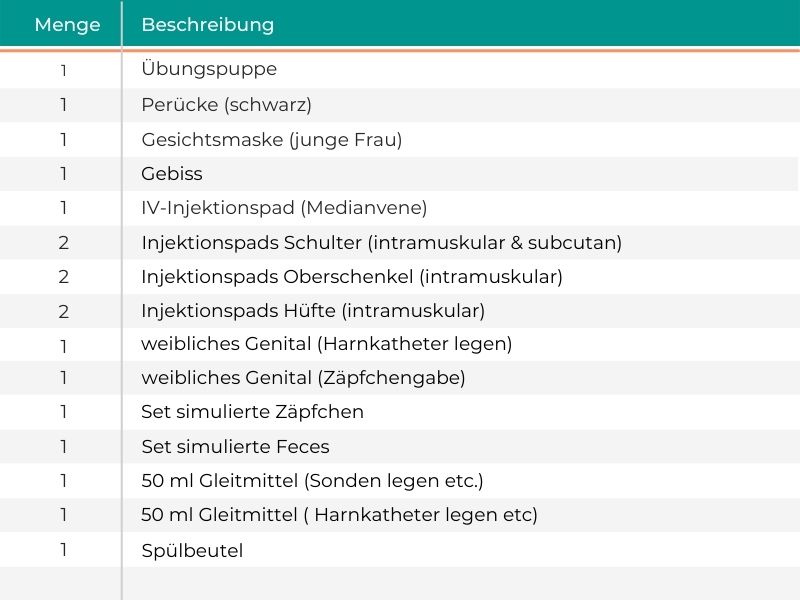The height and width of the screenshot is (600, 800).
Task: Click weibliches Genital (Harnkatheter legen) text
Action: (x=327, y=344)
